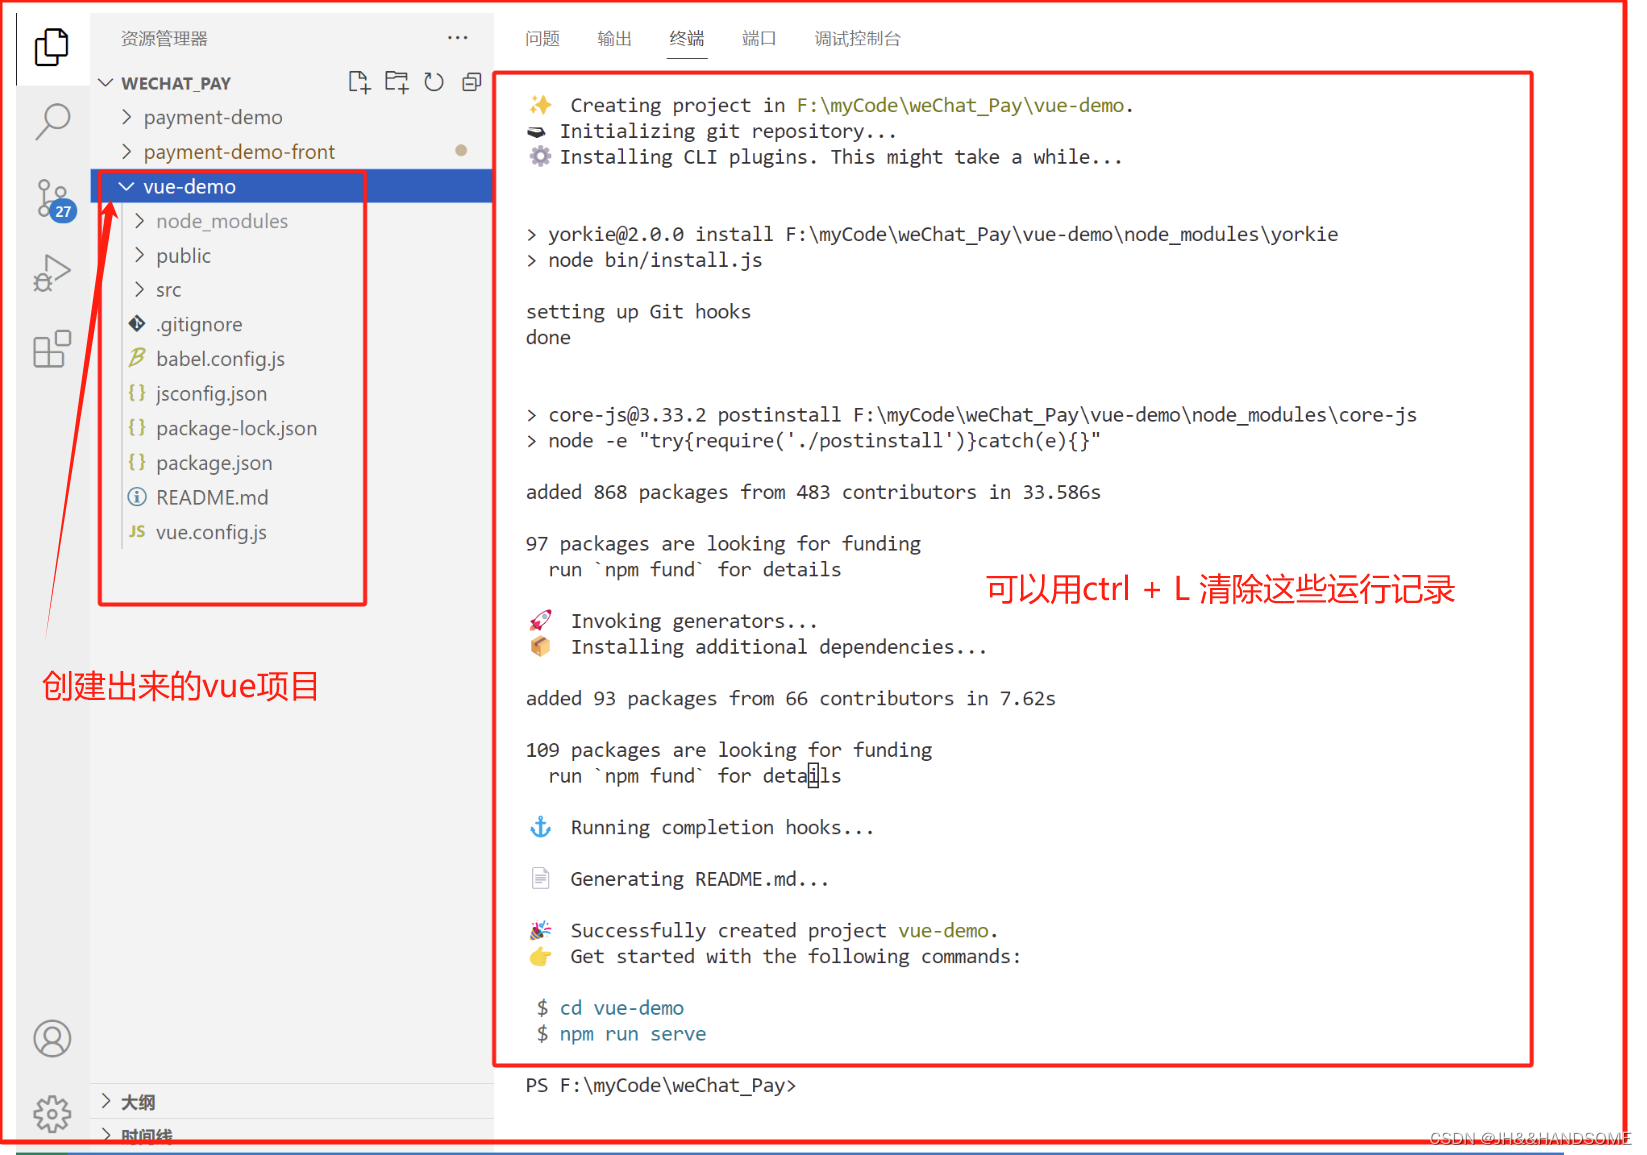Click the 'npm run serve' command text
Viewport: 1647px width, 1155px height.
pos(633,1033)
